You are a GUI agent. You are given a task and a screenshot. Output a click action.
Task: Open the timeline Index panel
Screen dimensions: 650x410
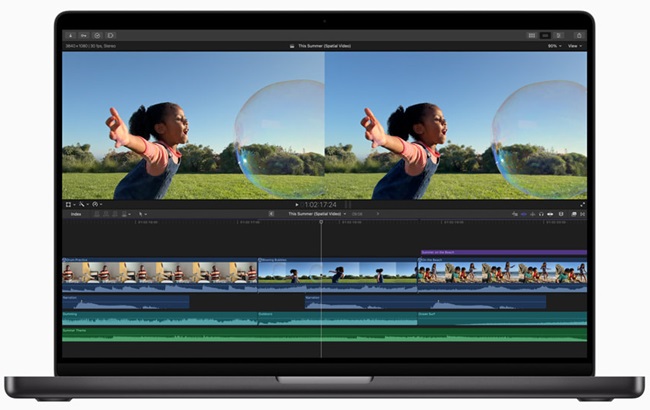click(76, 214)
